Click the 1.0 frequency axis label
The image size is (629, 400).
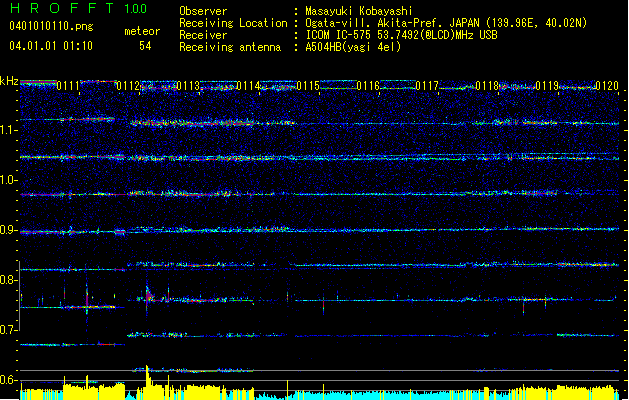(9, 180)
